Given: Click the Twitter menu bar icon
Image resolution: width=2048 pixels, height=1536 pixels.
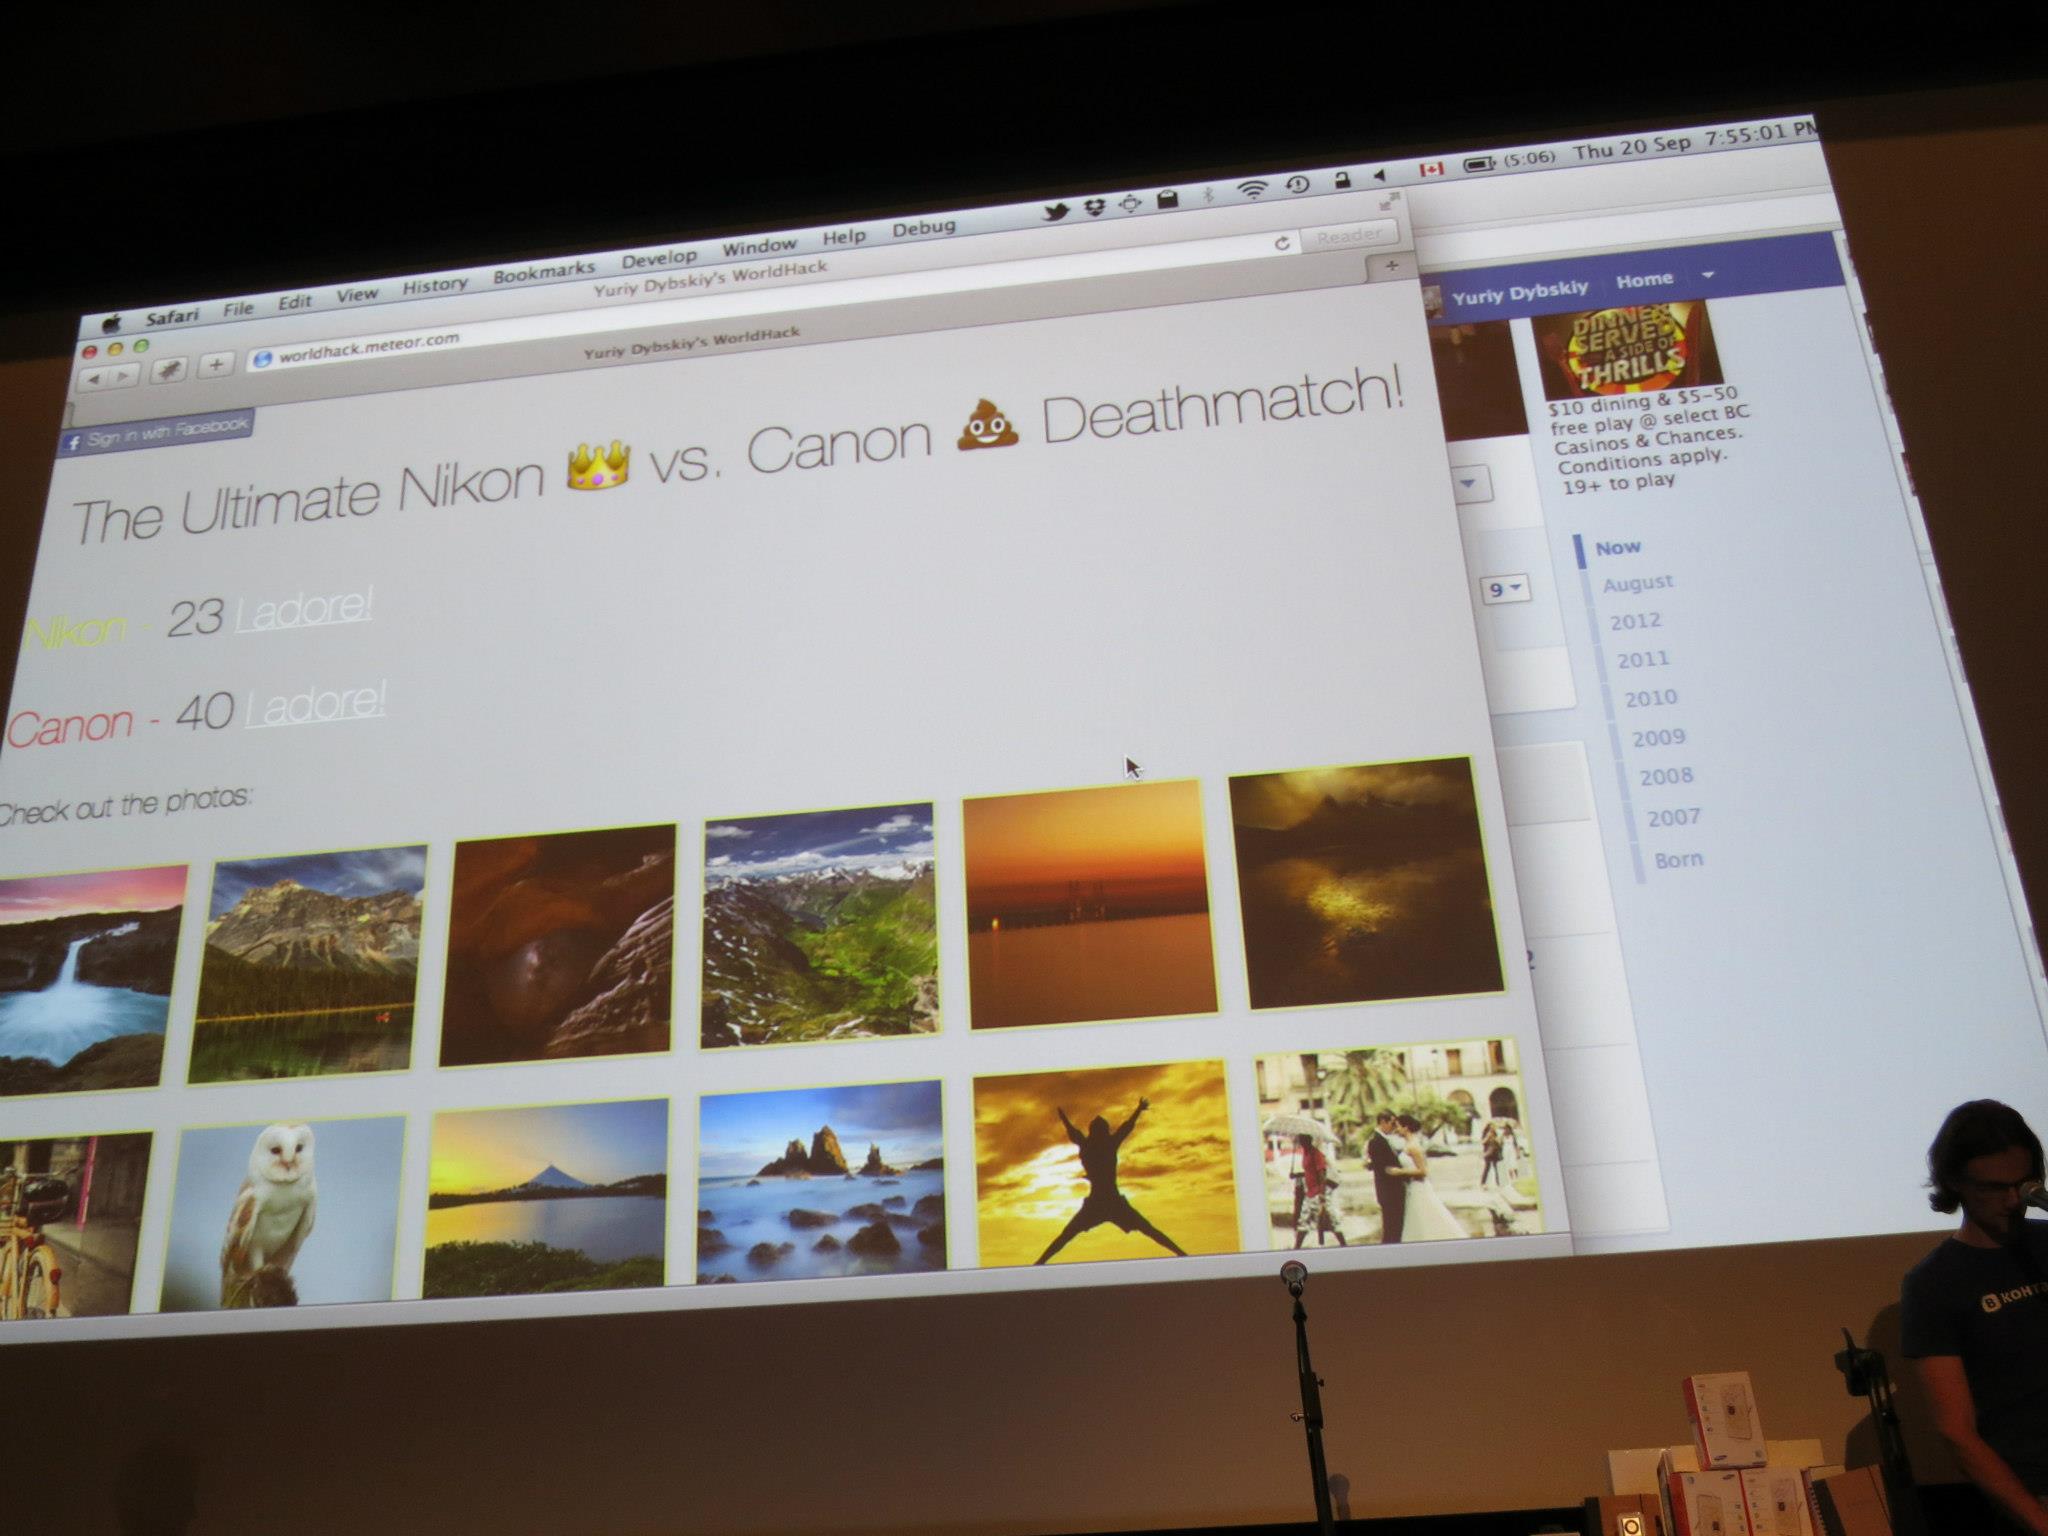Looking at the screenshot, I should (1058, 212).
